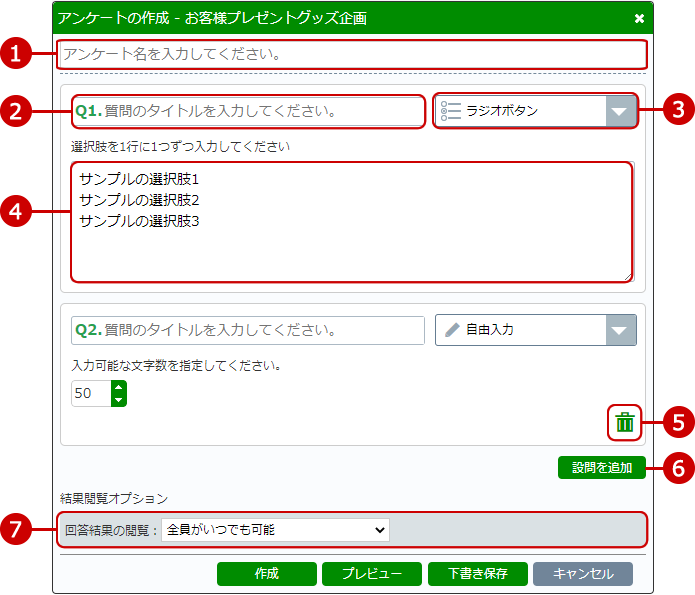Close the survey creation dialog

coord(639,18)
